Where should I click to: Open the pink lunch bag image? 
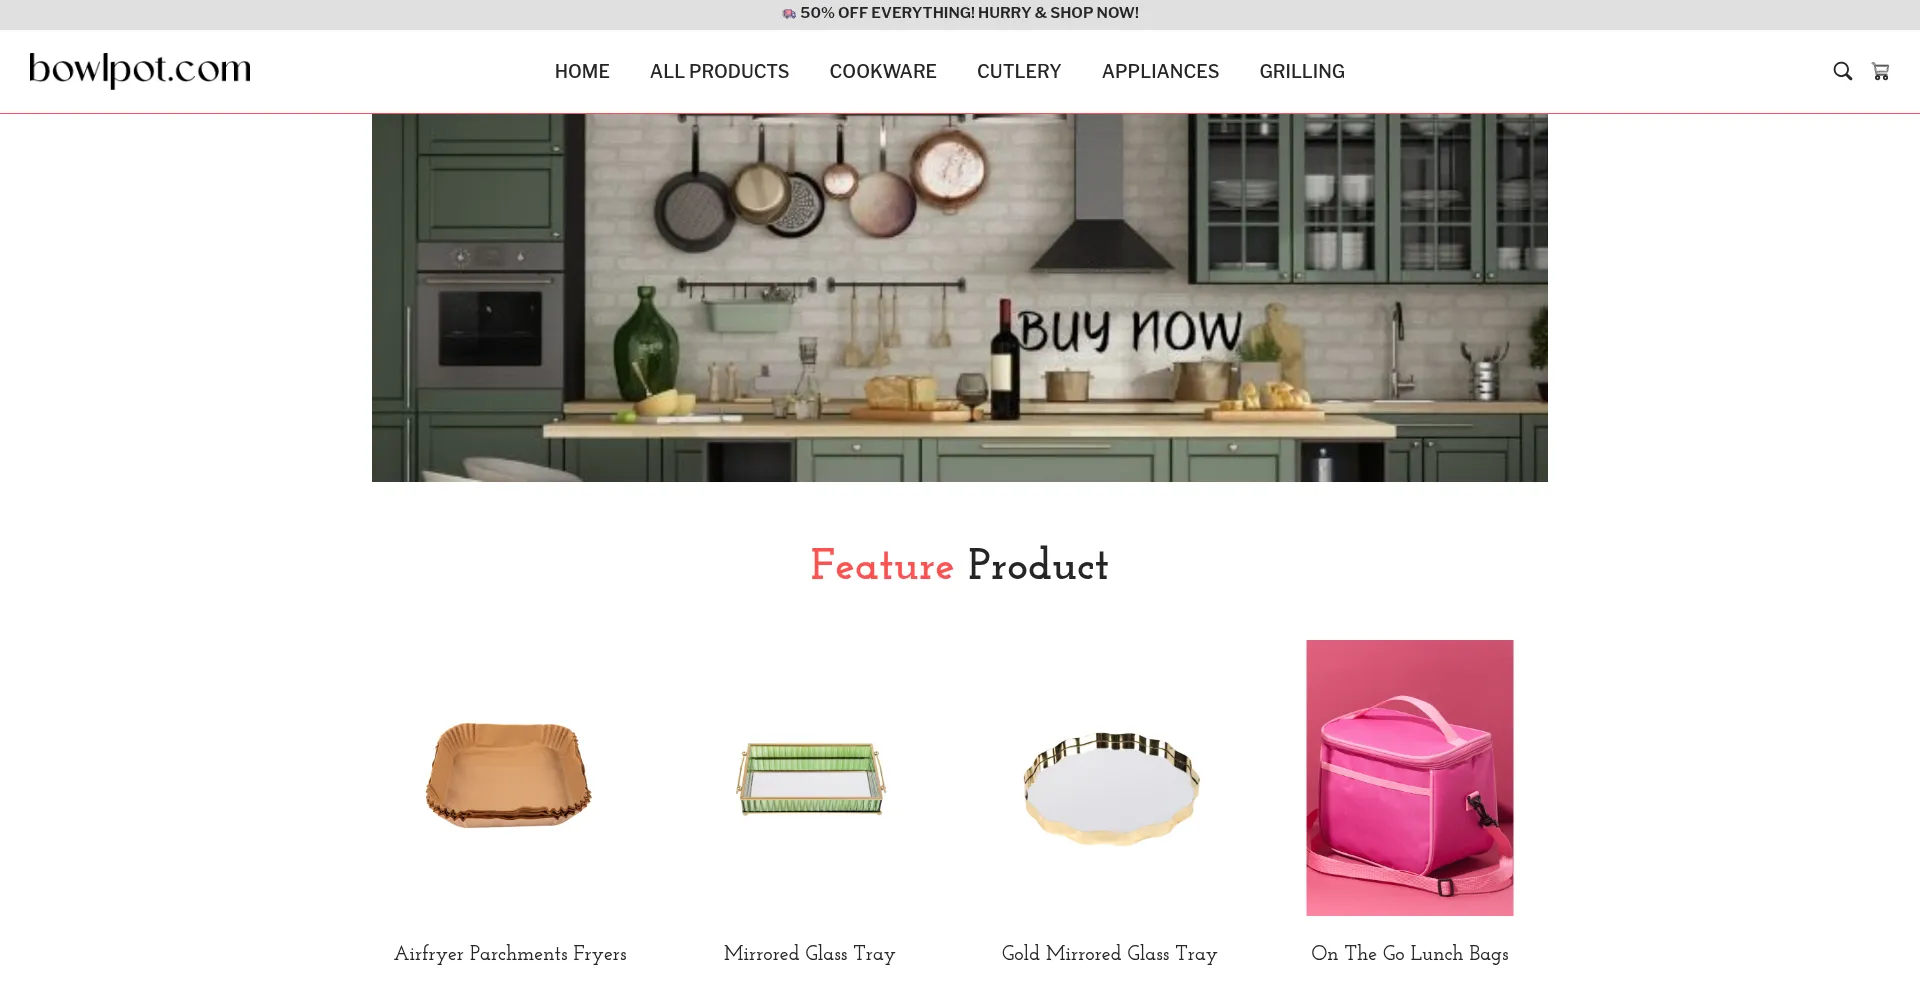tap(1410, 778)
